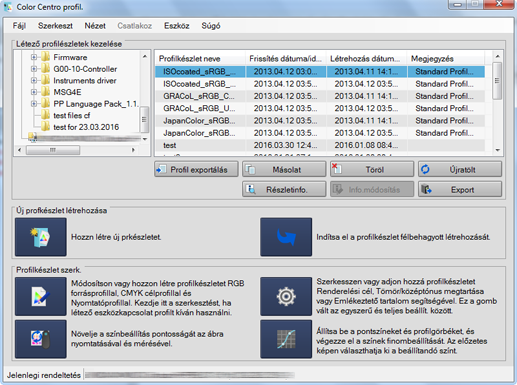Open the gear settings profile edit tile
Image resolution: width=517 pixels, height=385 pixels.
click(x=286, y=297)
